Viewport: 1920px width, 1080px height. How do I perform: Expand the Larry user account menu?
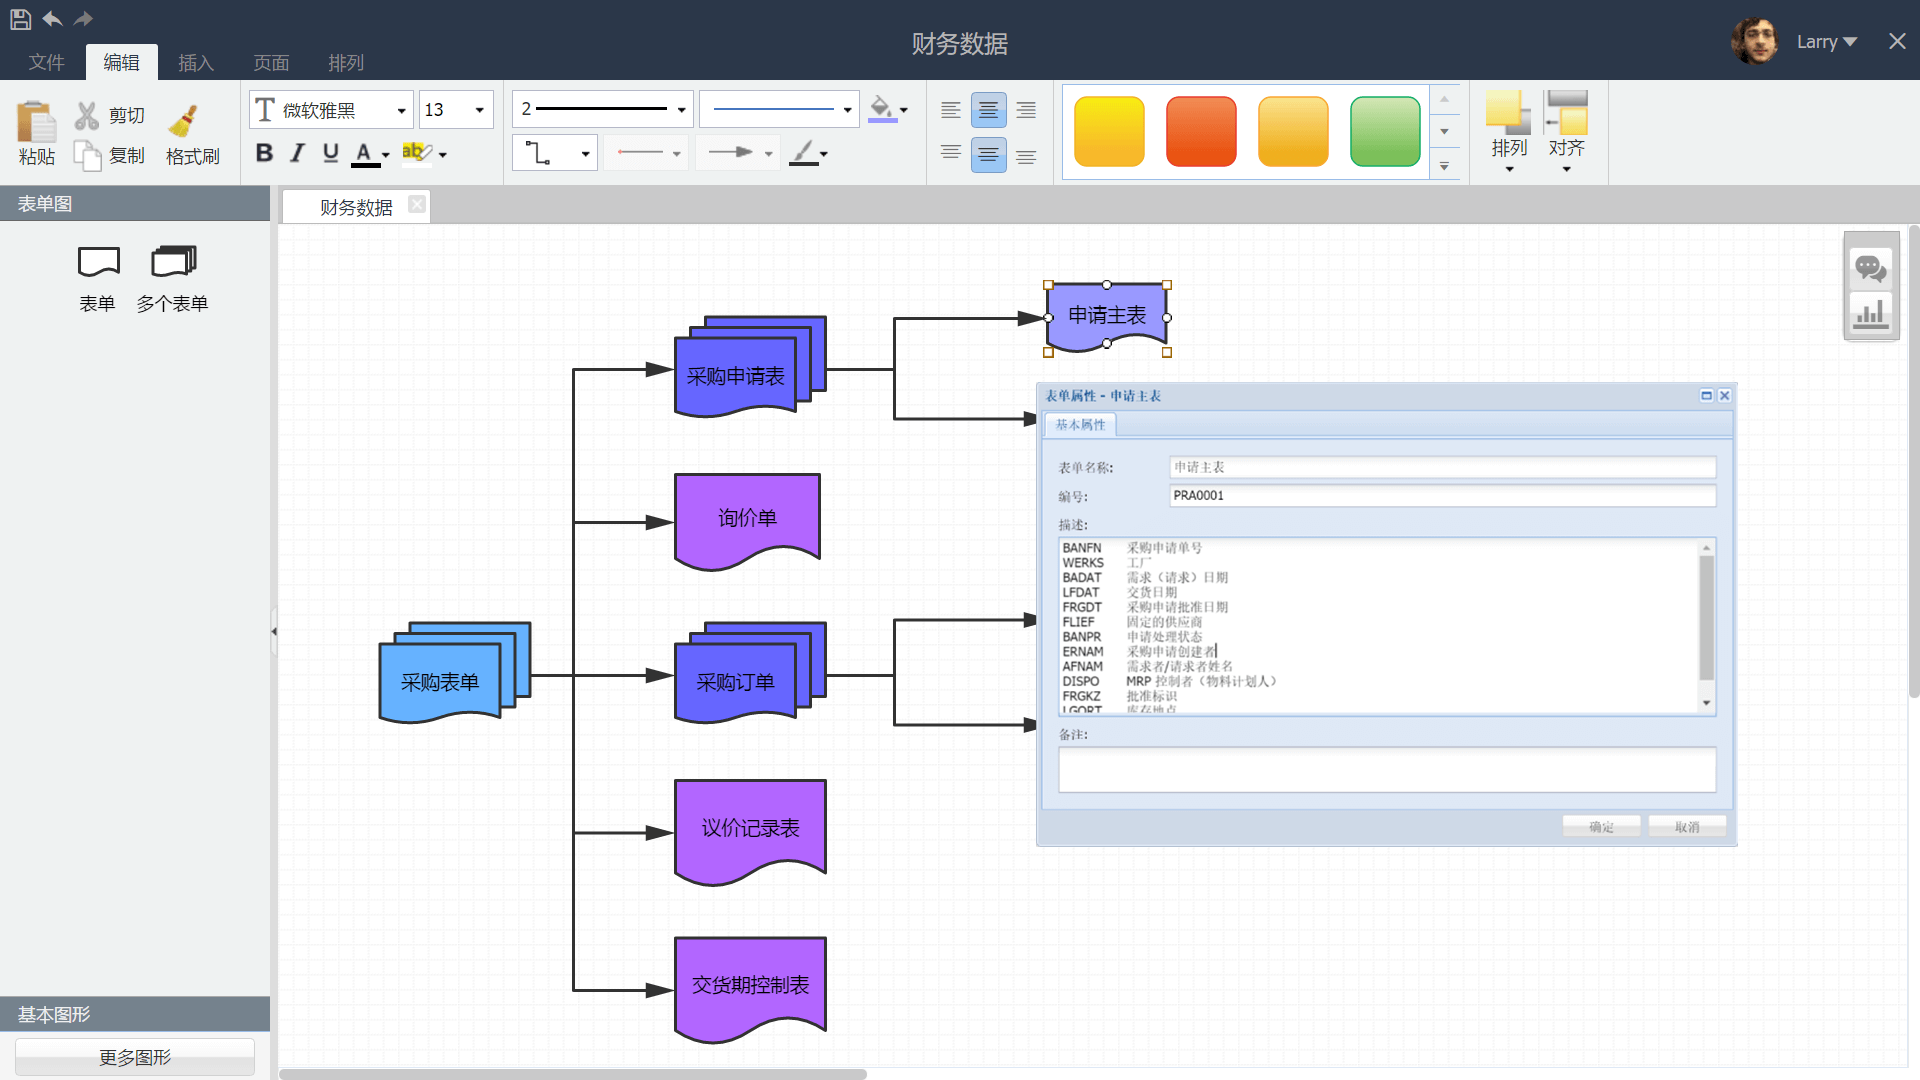click(x=1826, y=42)
